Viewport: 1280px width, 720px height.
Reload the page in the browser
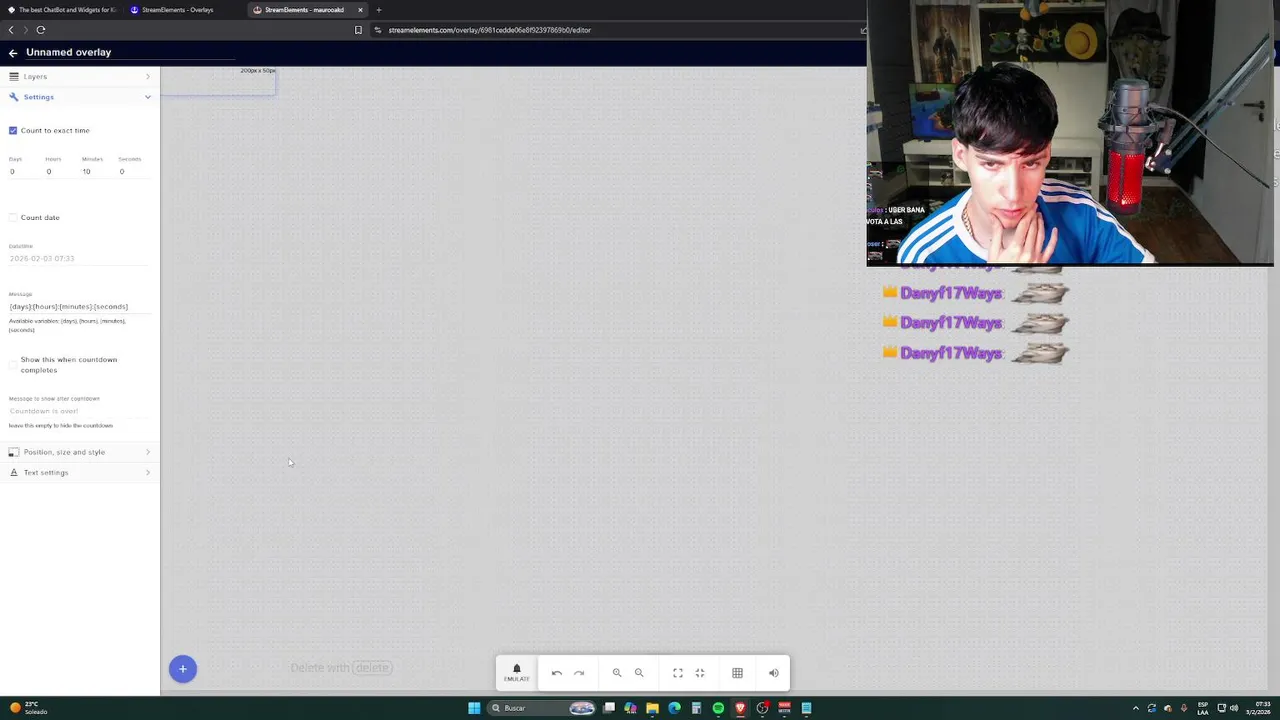41,30
